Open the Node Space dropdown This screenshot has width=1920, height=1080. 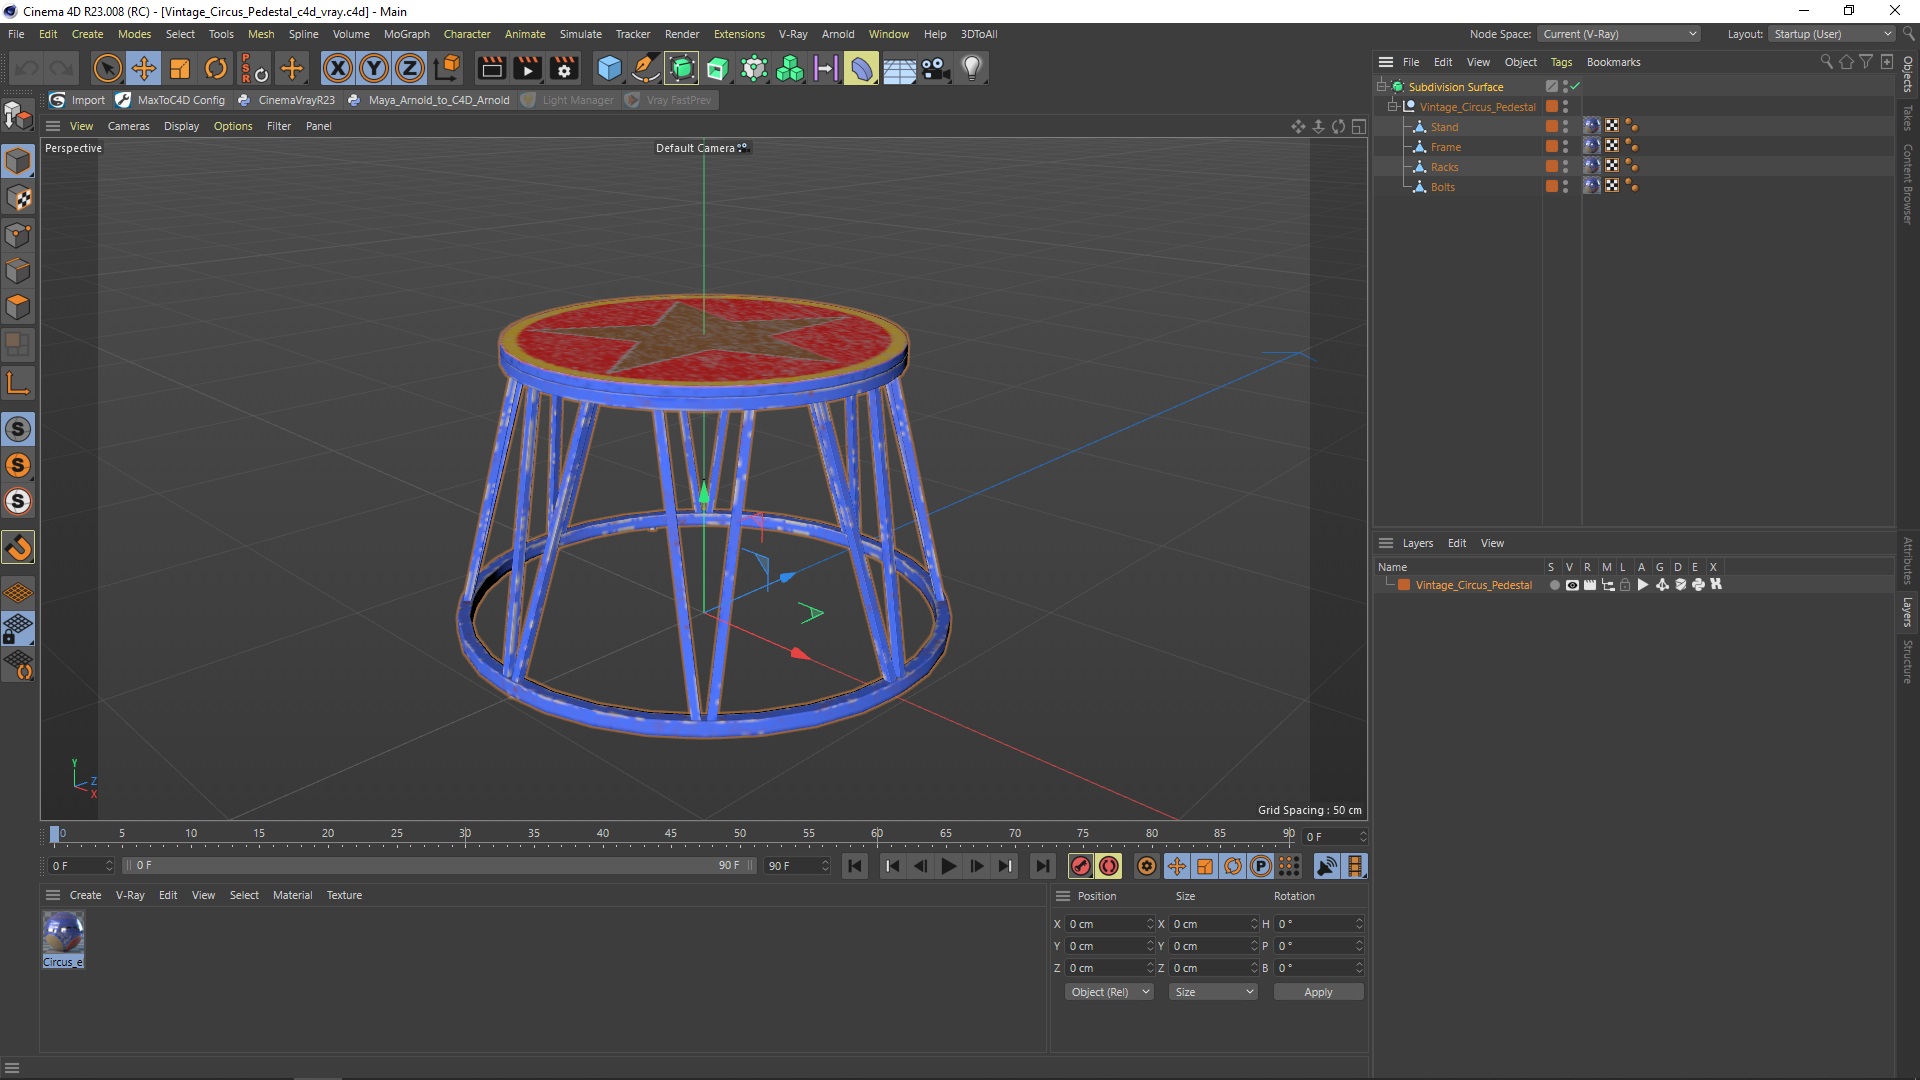click(1618, 34)
